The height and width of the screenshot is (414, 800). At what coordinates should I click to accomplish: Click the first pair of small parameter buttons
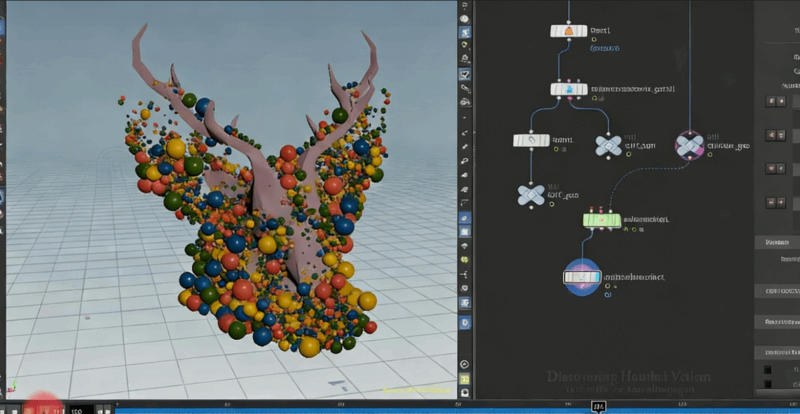777,100
